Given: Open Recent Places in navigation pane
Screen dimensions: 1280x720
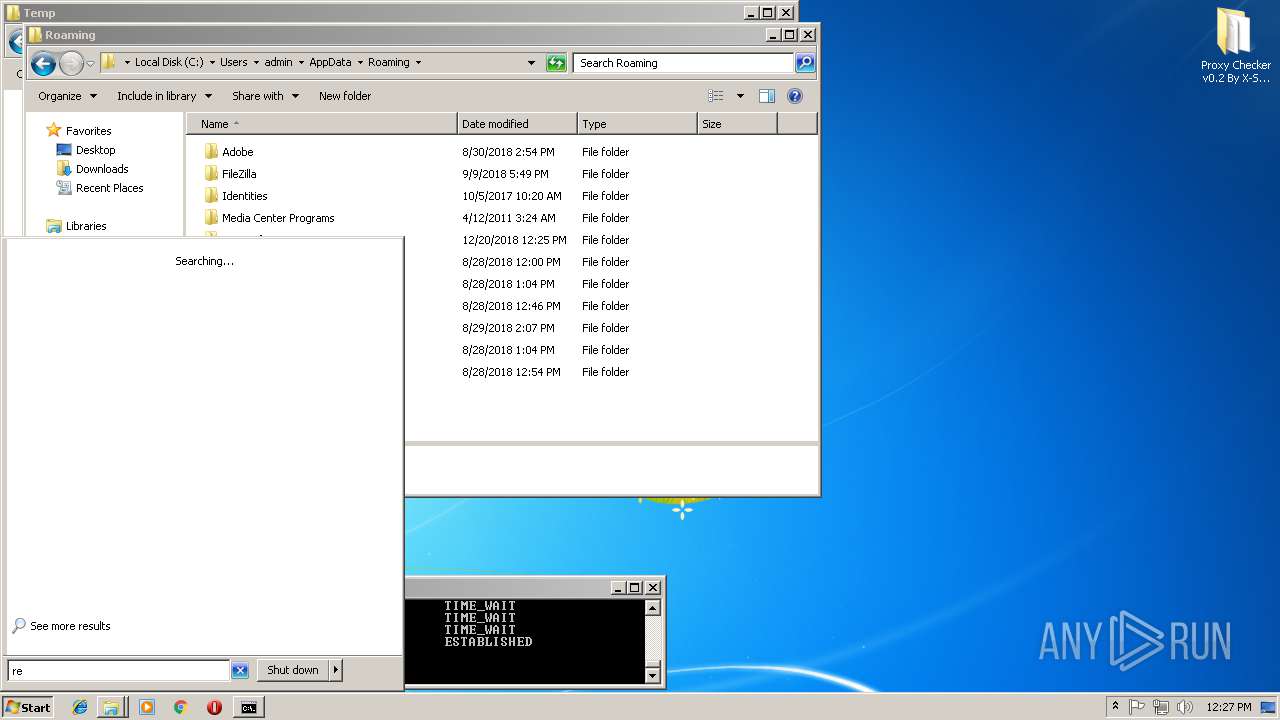Looking at the screenshot, I should [109, 188].
